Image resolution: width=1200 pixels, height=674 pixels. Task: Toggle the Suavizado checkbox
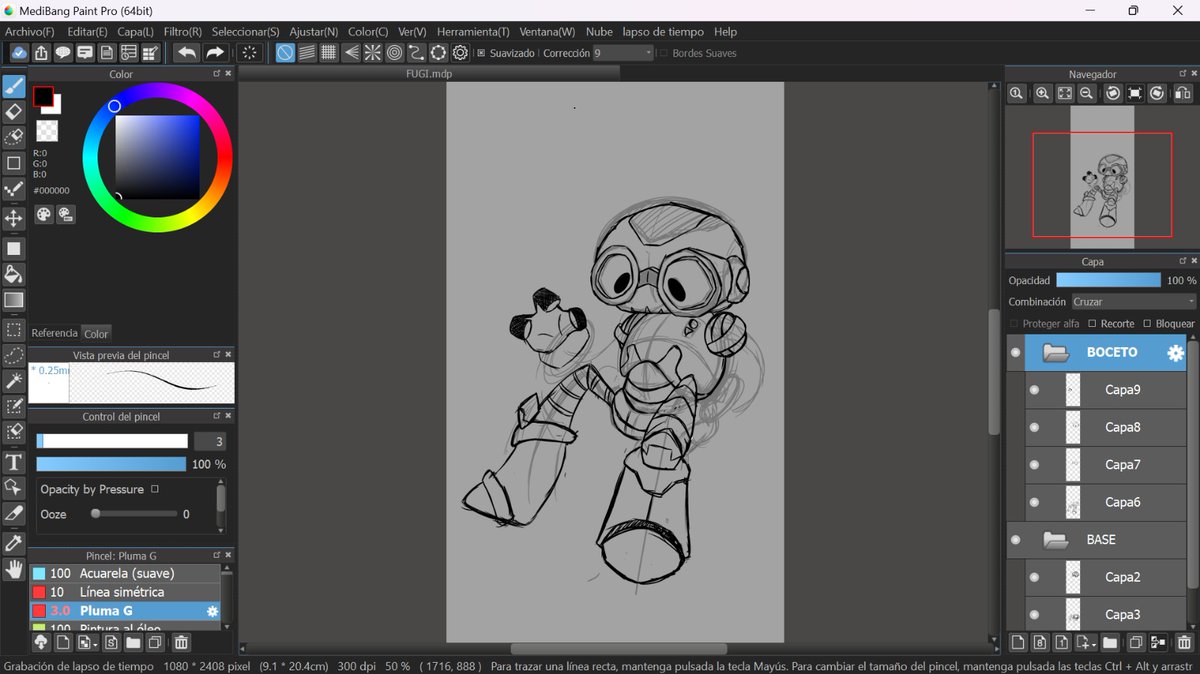(x=481, y=53)
